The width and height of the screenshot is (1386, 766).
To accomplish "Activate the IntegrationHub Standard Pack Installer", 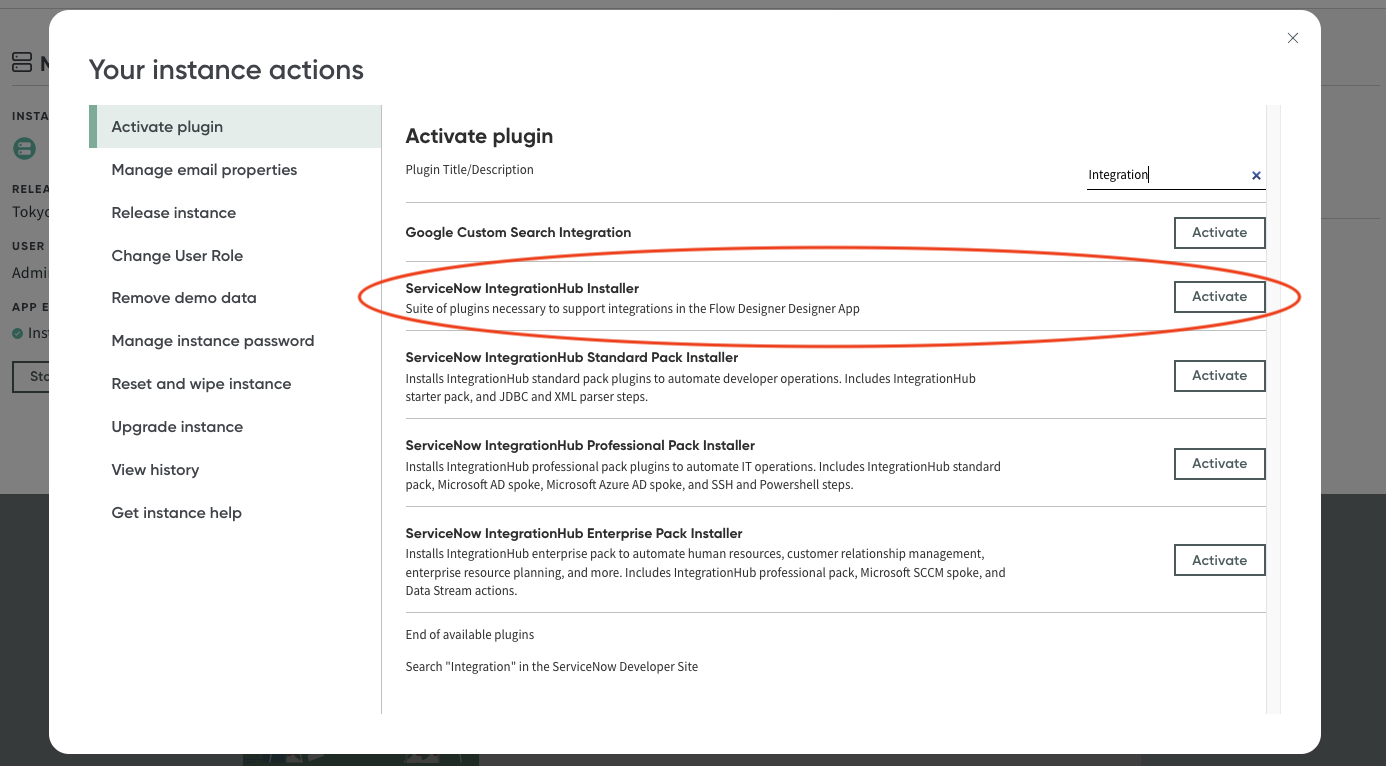I will (x=1219, y=375).
